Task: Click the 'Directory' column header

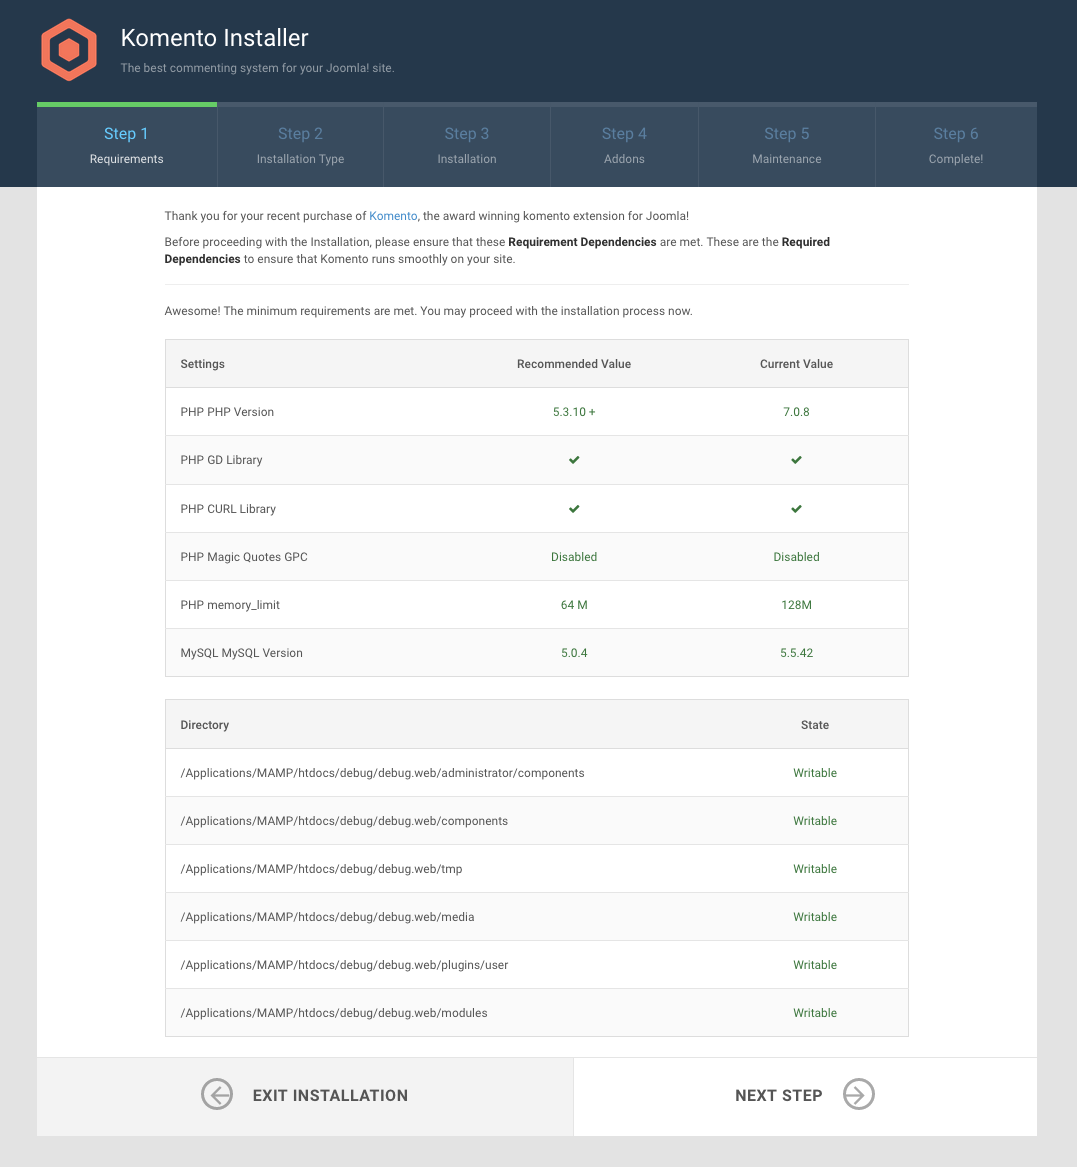Action: pos(205,725)
